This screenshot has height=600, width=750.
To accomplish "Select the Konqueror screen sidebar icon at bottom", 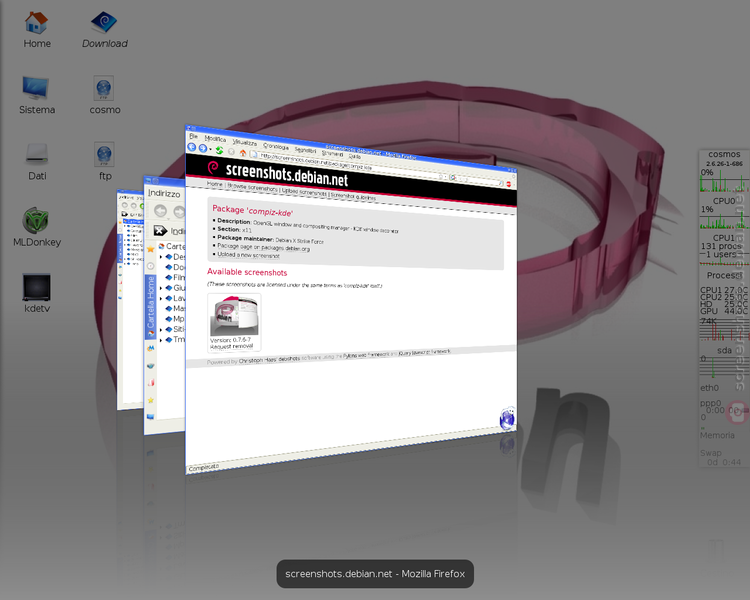I will (x=150, y=416).
